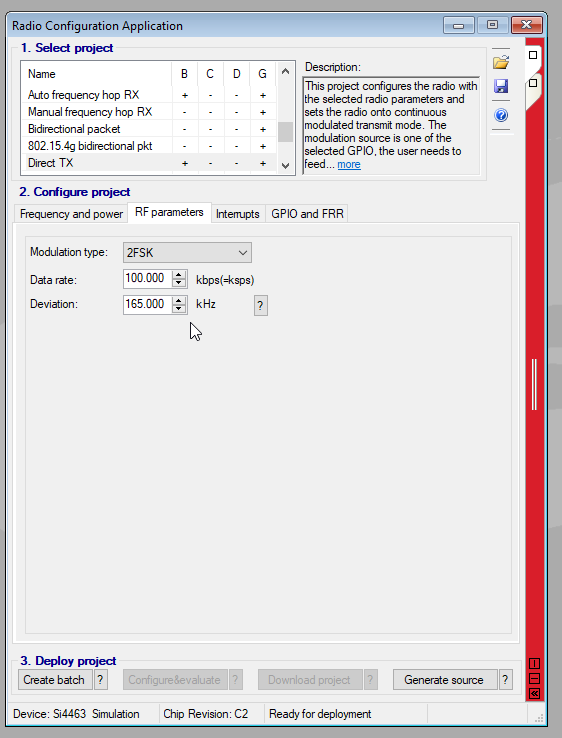The height and width of the screenshot is (738, 562).
Task: Switch to Frequency and power tab
Action: click(71, 214)
